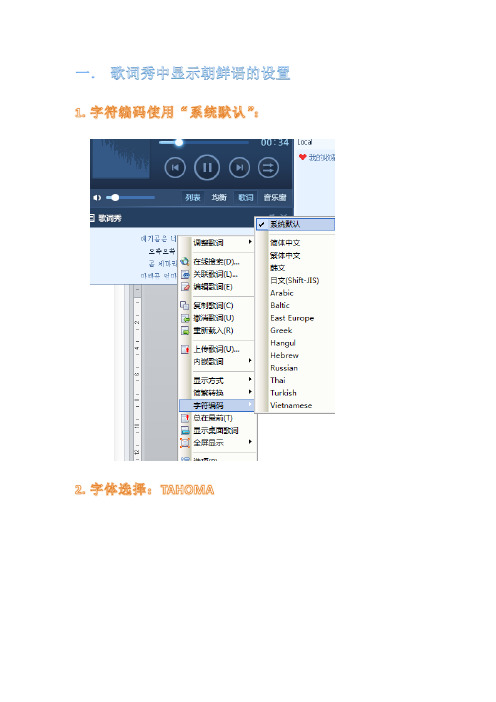
Task: Select 日文(Shift-JIS) encoding
Action: tap(295, 280)
